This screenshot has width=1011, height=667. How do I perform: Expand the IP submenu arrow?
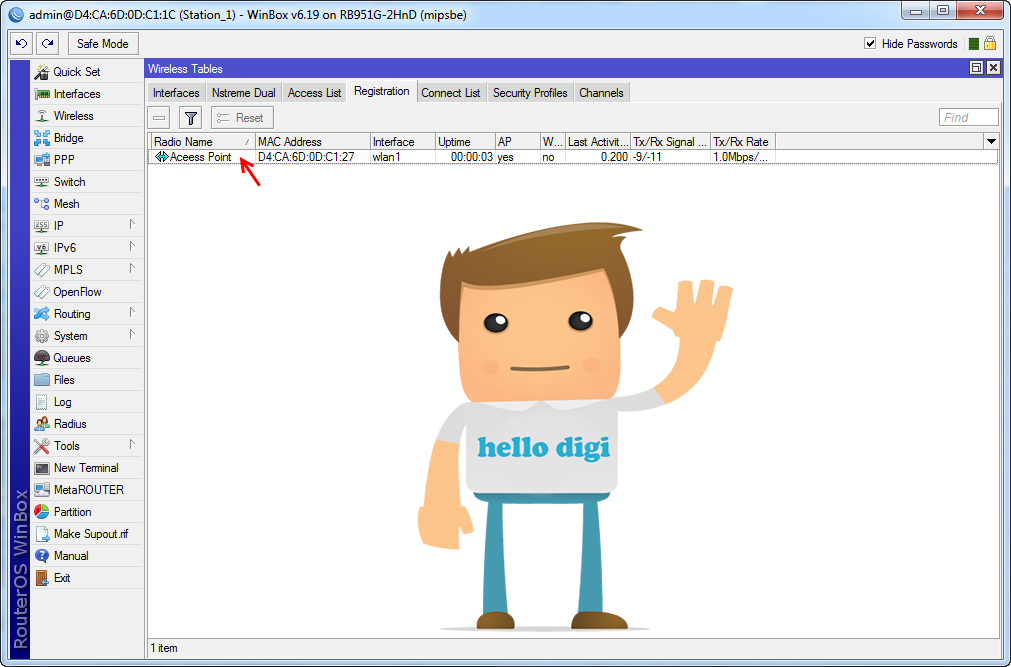[x=132, y=224]
